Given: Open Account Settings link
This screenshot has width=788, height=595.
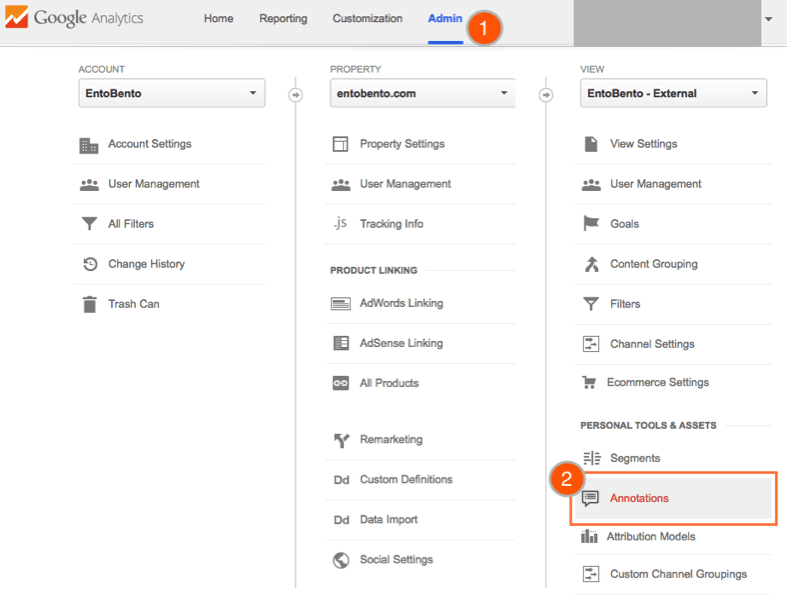Looking at the screenshot, I should coord(150,144).
